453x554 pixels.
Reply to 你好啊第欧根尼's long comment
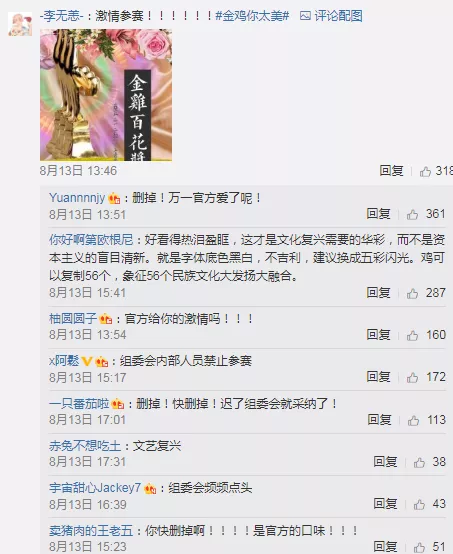378,293
